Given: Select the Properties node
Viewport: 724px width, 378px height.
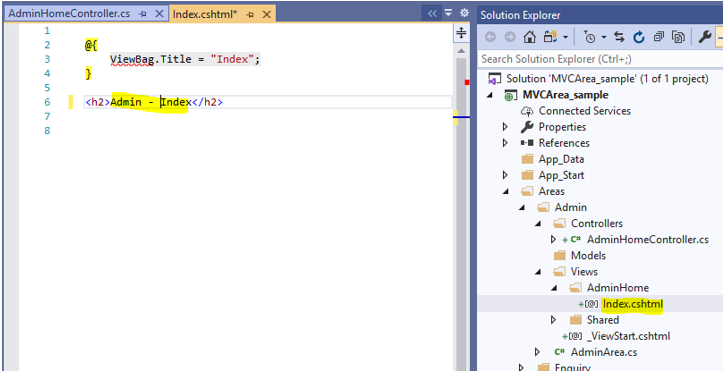Looking at the screenshot, I should coord(562,127).
